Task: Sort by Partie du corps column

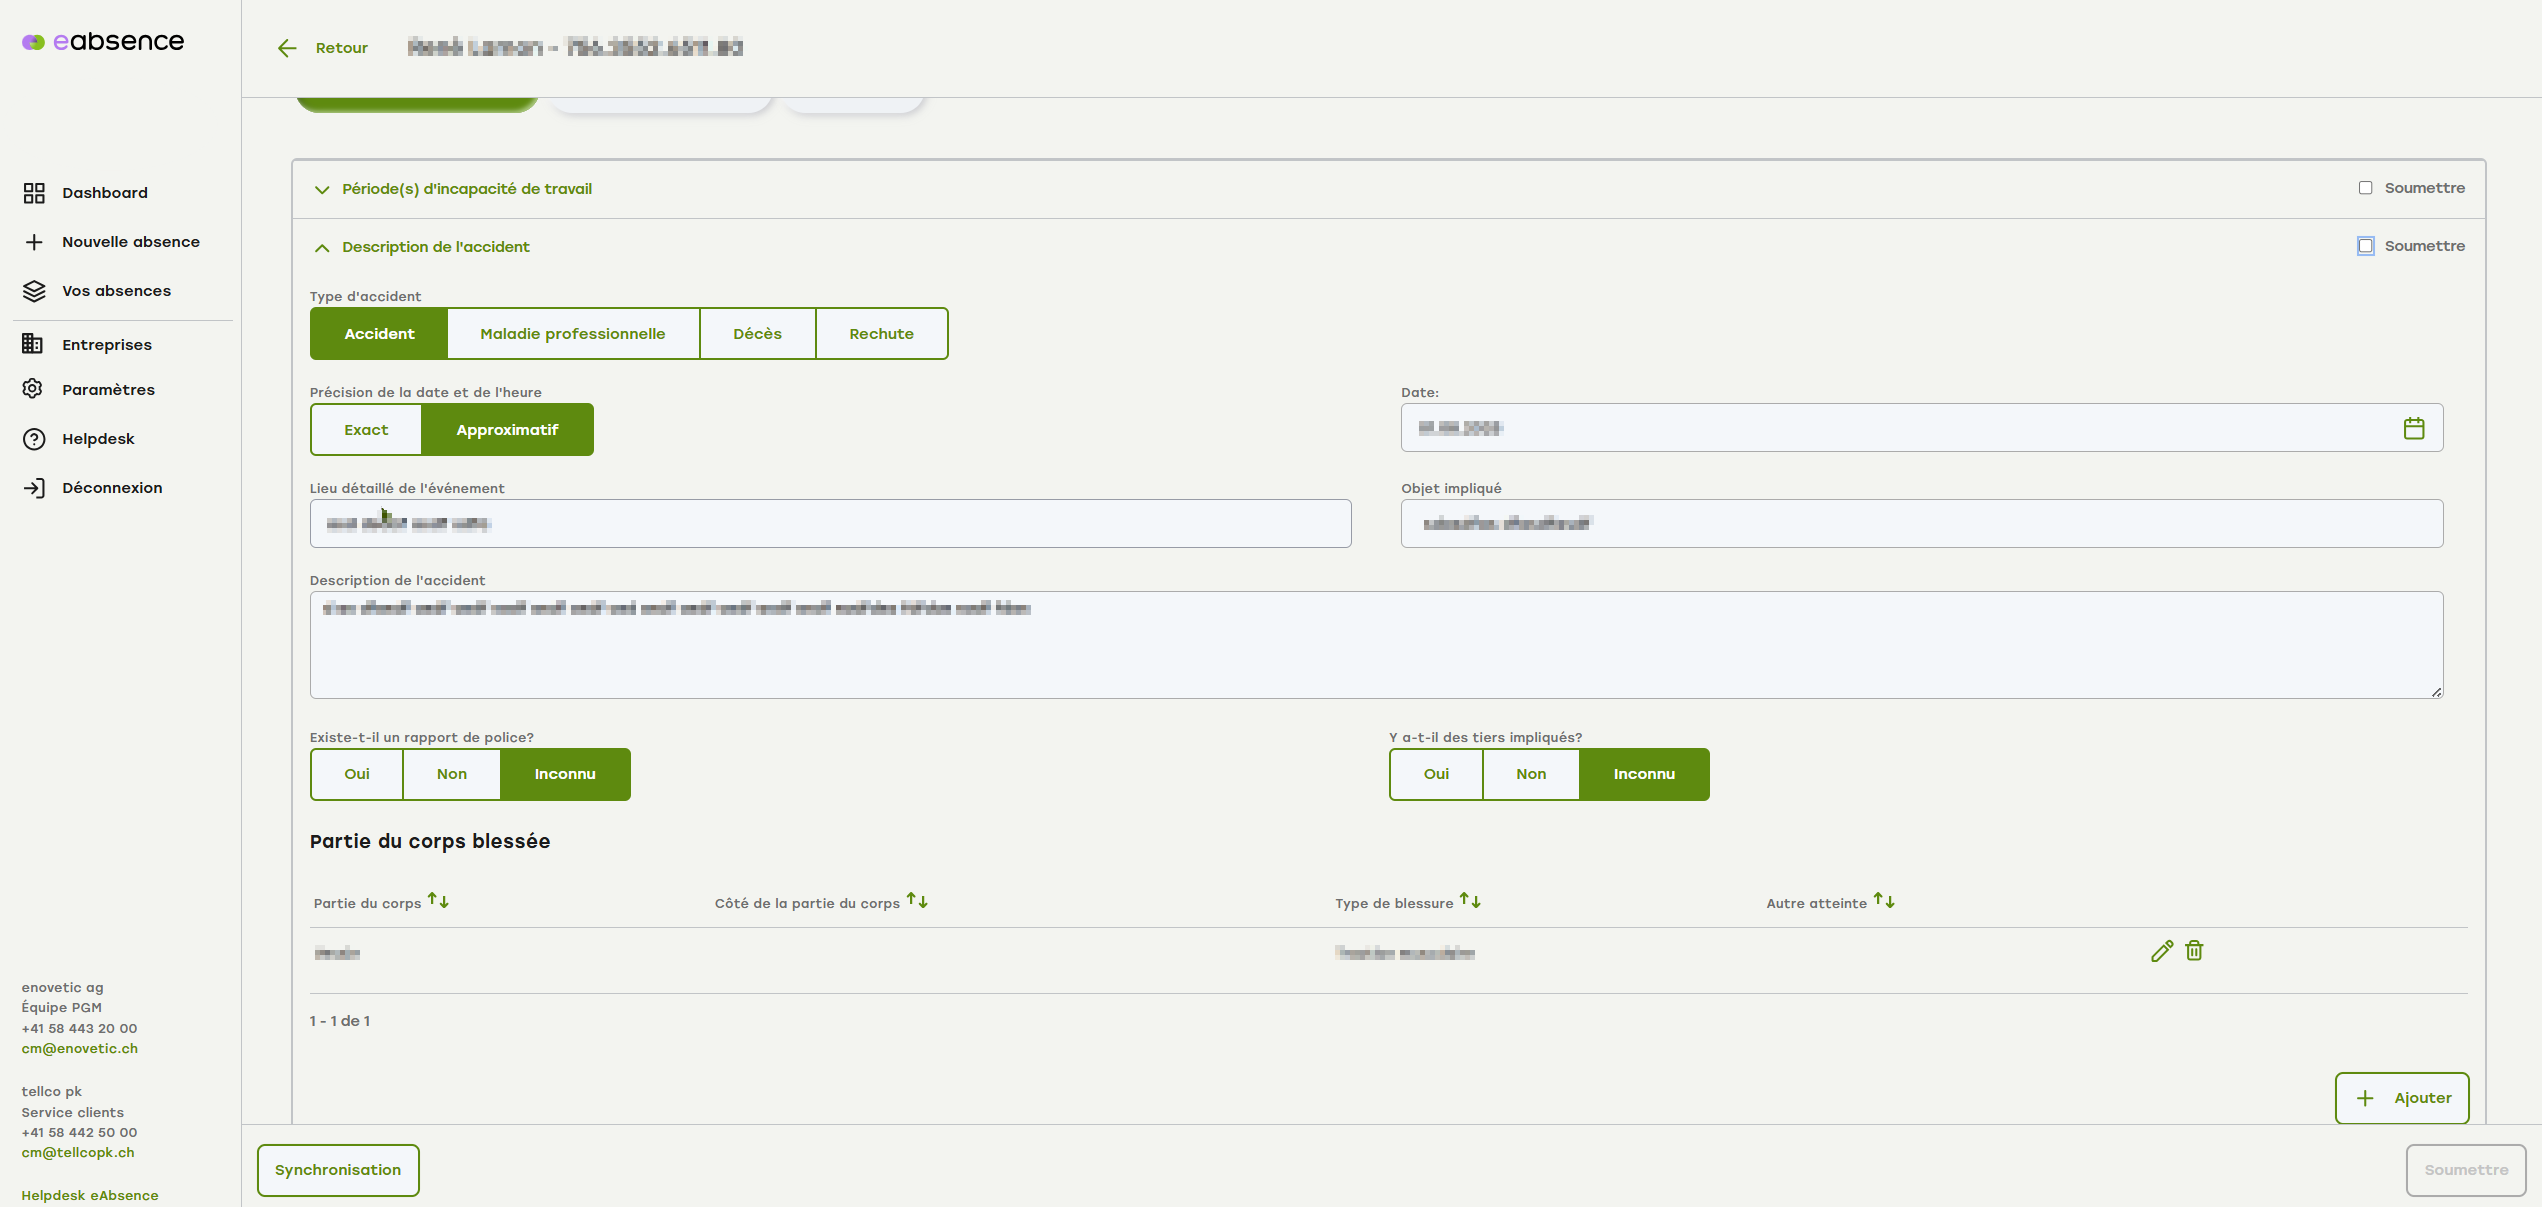Action: tap(438, 901)
